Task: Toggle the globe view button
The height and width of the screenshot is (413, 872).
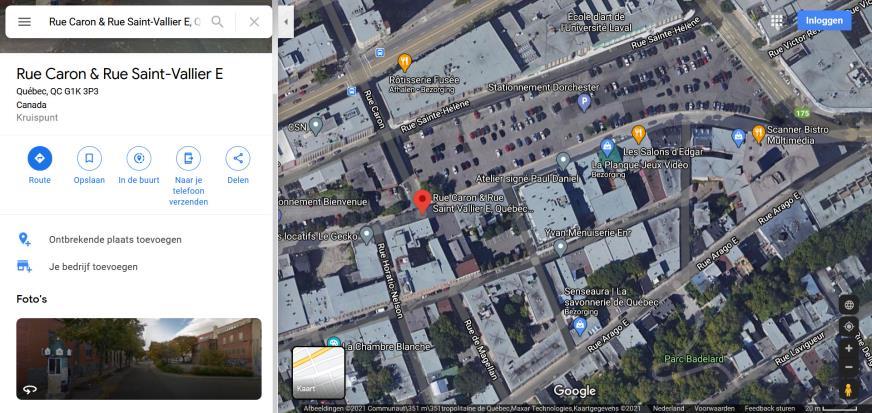Action: [849, 305]
